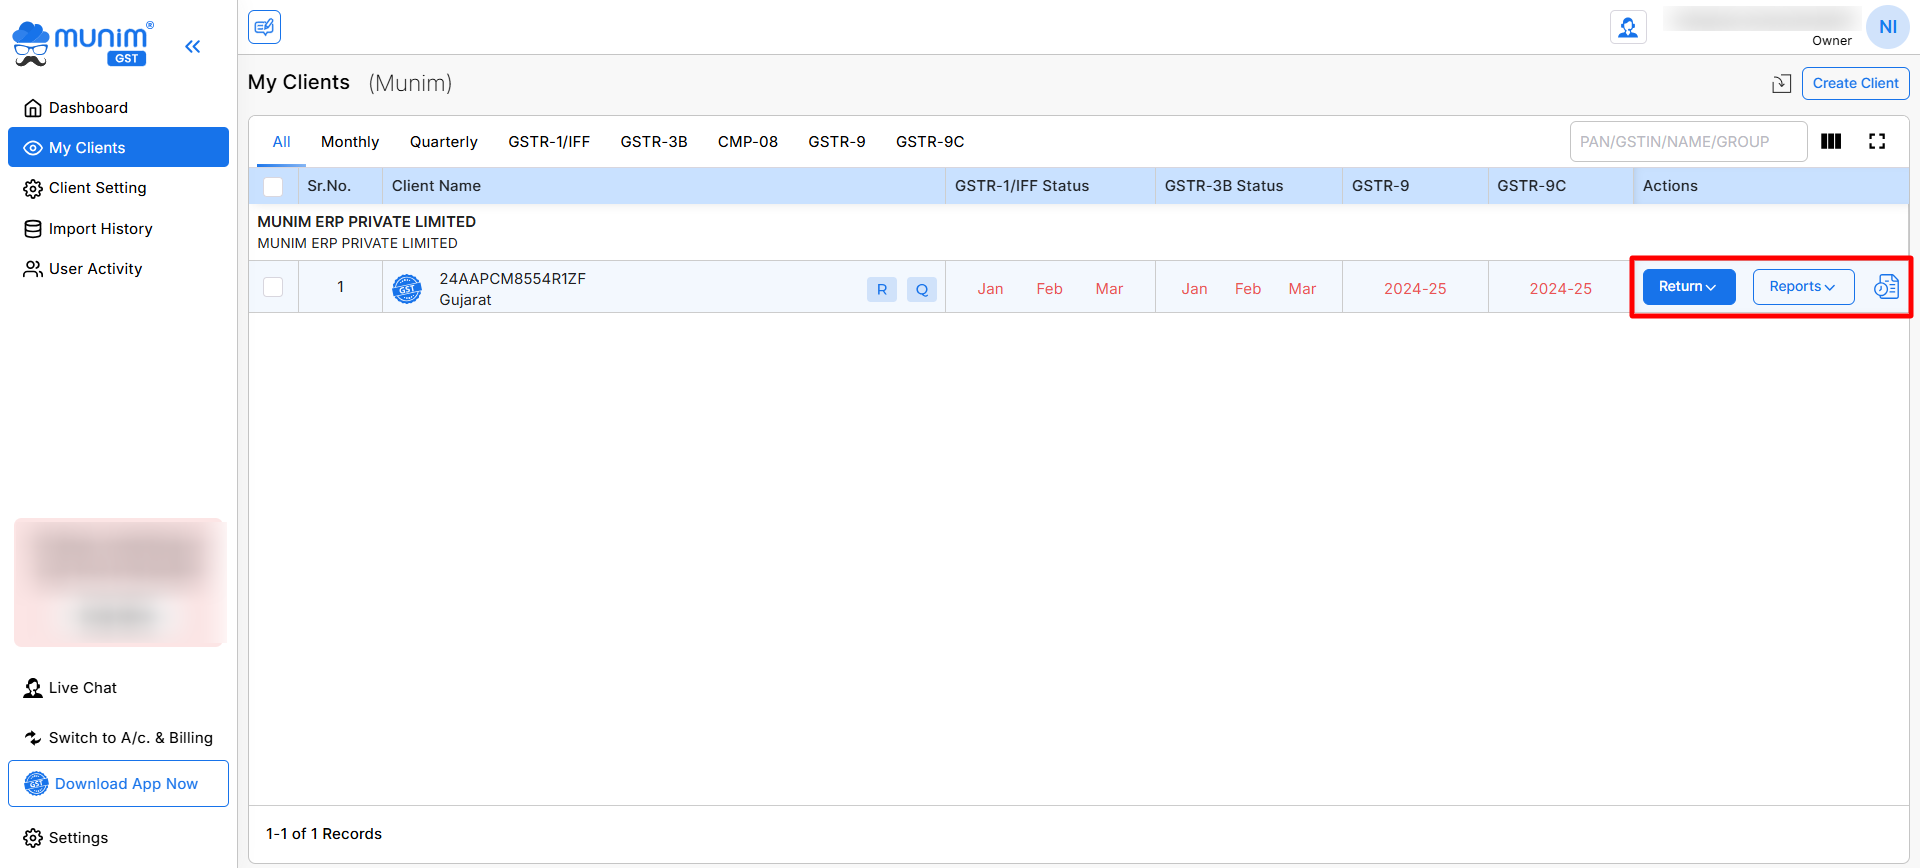The width and height of the screenshot is (1920, 868).
Task: Click the document icon in Actions column
Action: coord(1886,287)
